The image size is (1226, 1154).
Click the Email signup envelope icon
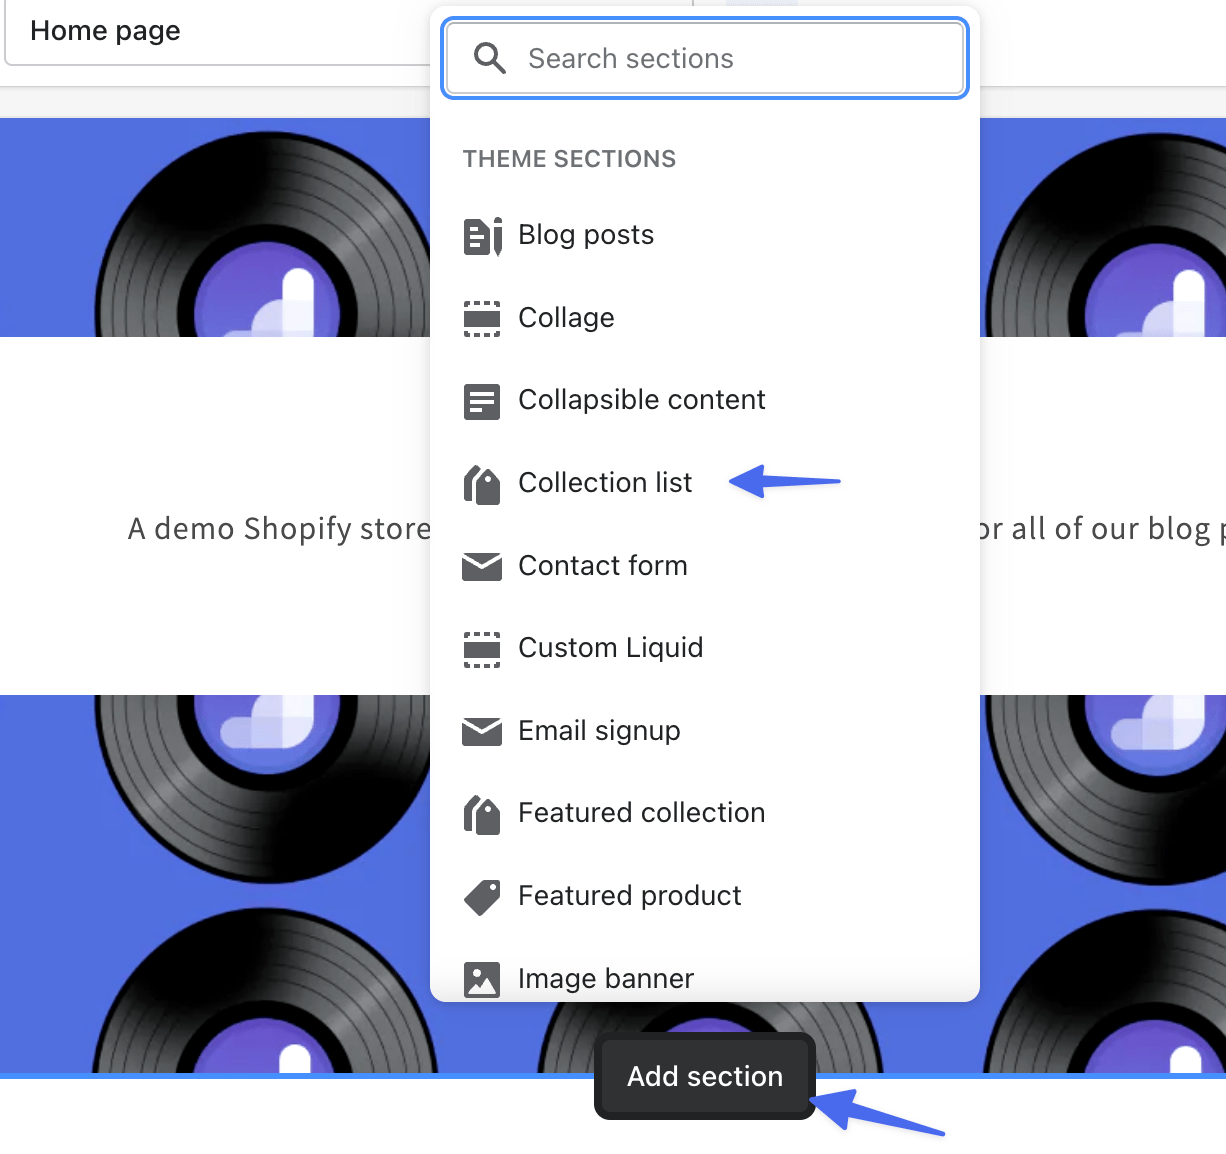click(x=482, y=732)
